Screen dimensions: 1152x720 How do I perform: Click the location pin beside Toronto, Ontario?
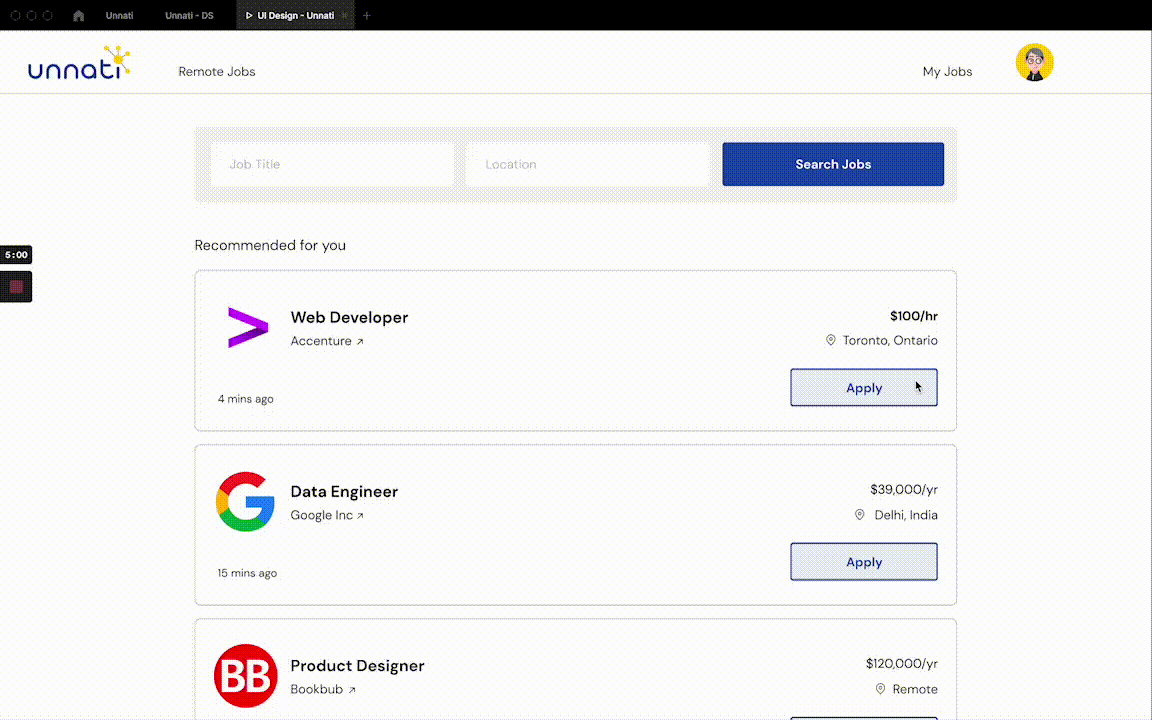pyautogui.click(x=830, y=340)
